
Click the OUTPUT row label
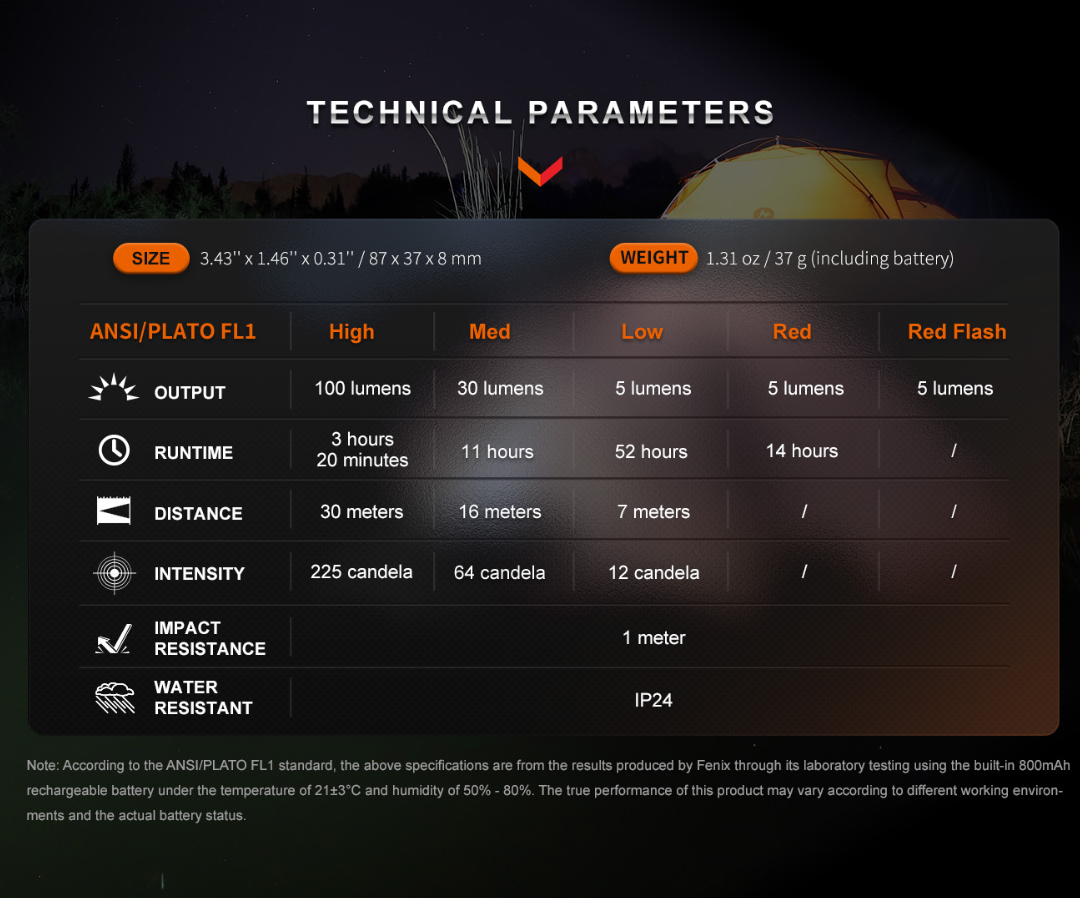tap(189, 393)
